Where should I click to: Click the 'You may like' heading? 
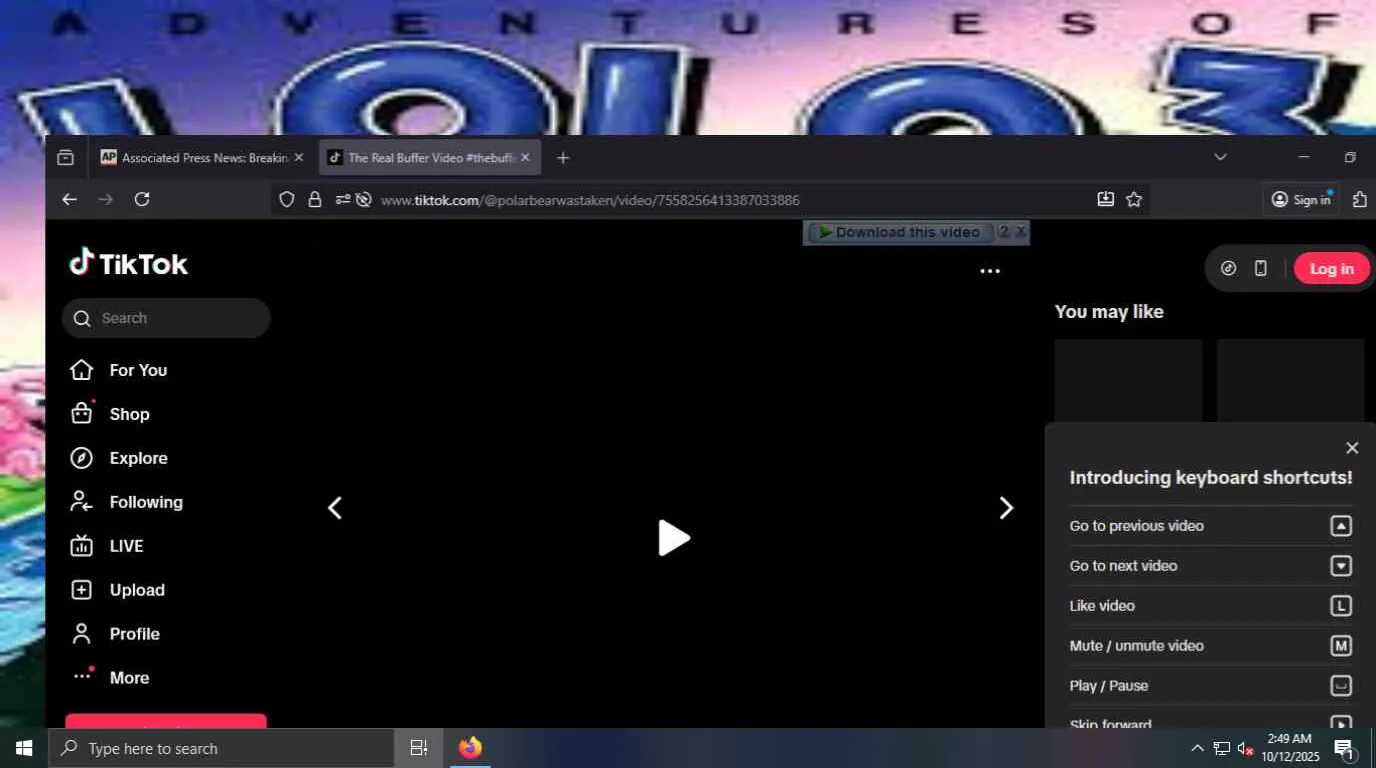point(1109,312)
